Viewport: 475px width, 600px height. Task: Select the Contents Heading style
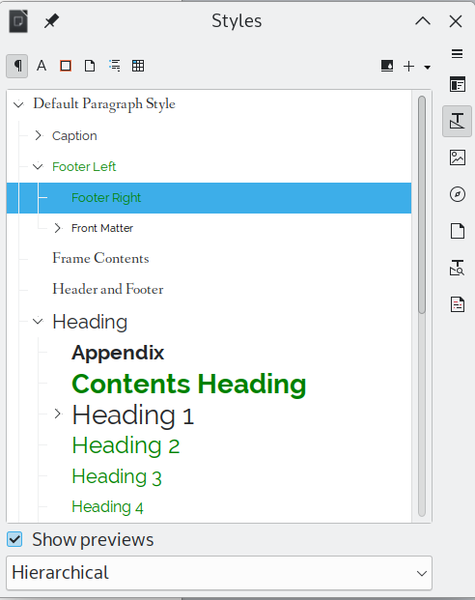click(x=189, y=384)
